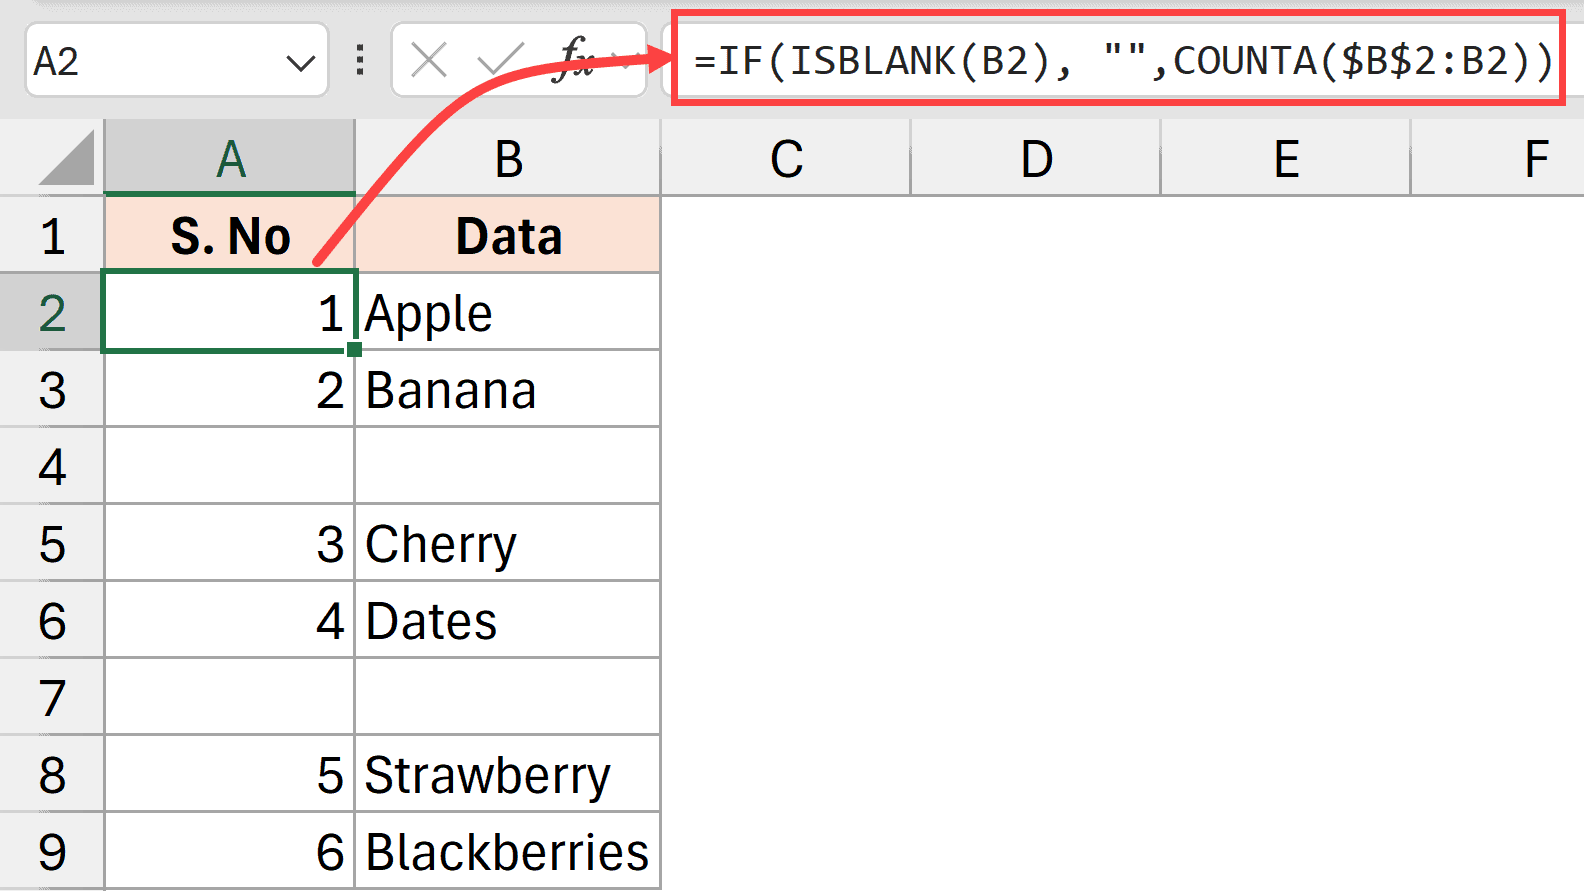Select row 7 by clicking its row number
Viewport: 1584px width, 891px height.
point(52,697)
